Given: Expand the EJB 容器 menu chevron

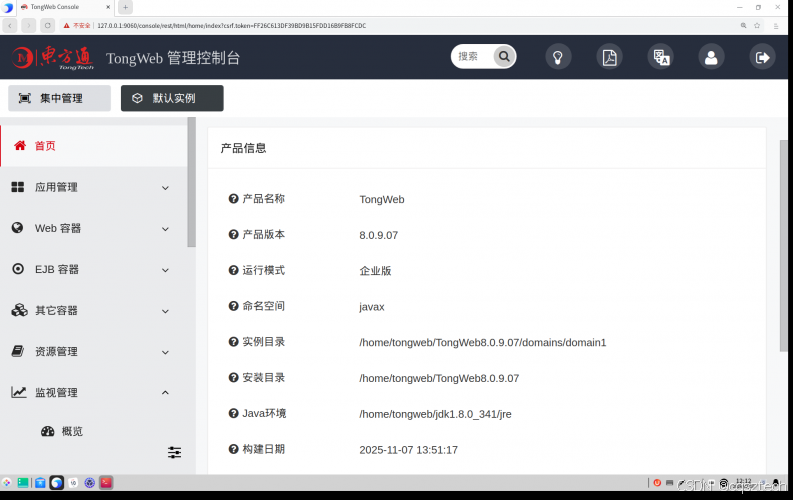Looking at the screenshot, I should [x=165, y=270].
